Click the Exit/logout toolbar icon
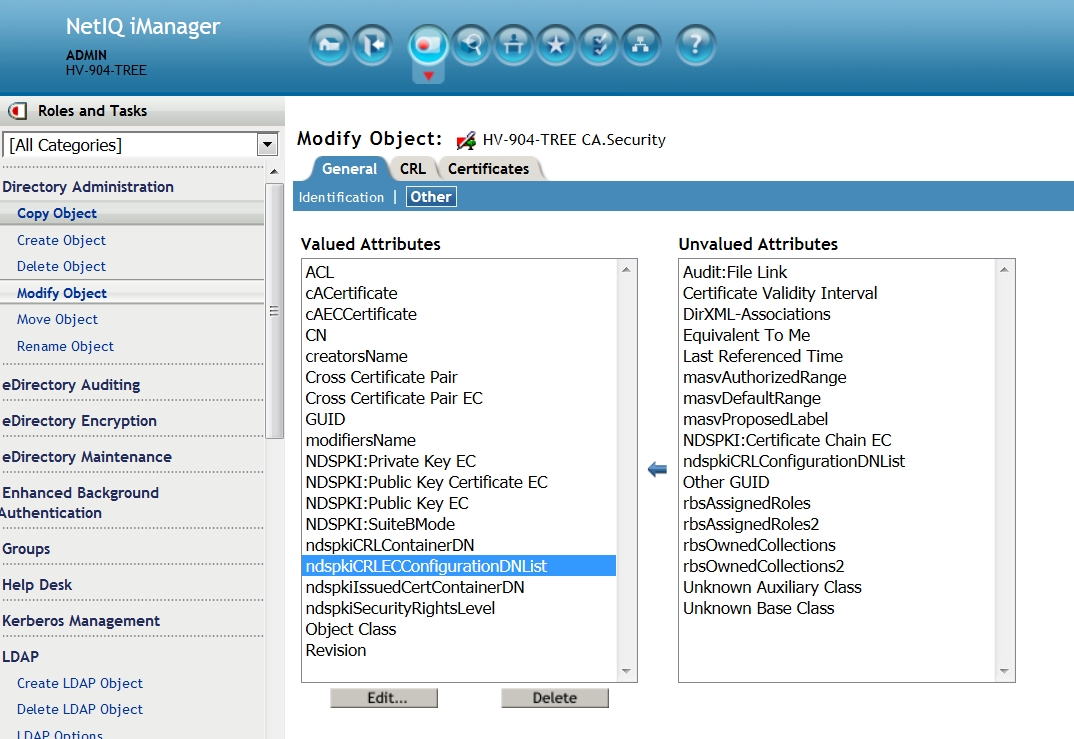 372,45
